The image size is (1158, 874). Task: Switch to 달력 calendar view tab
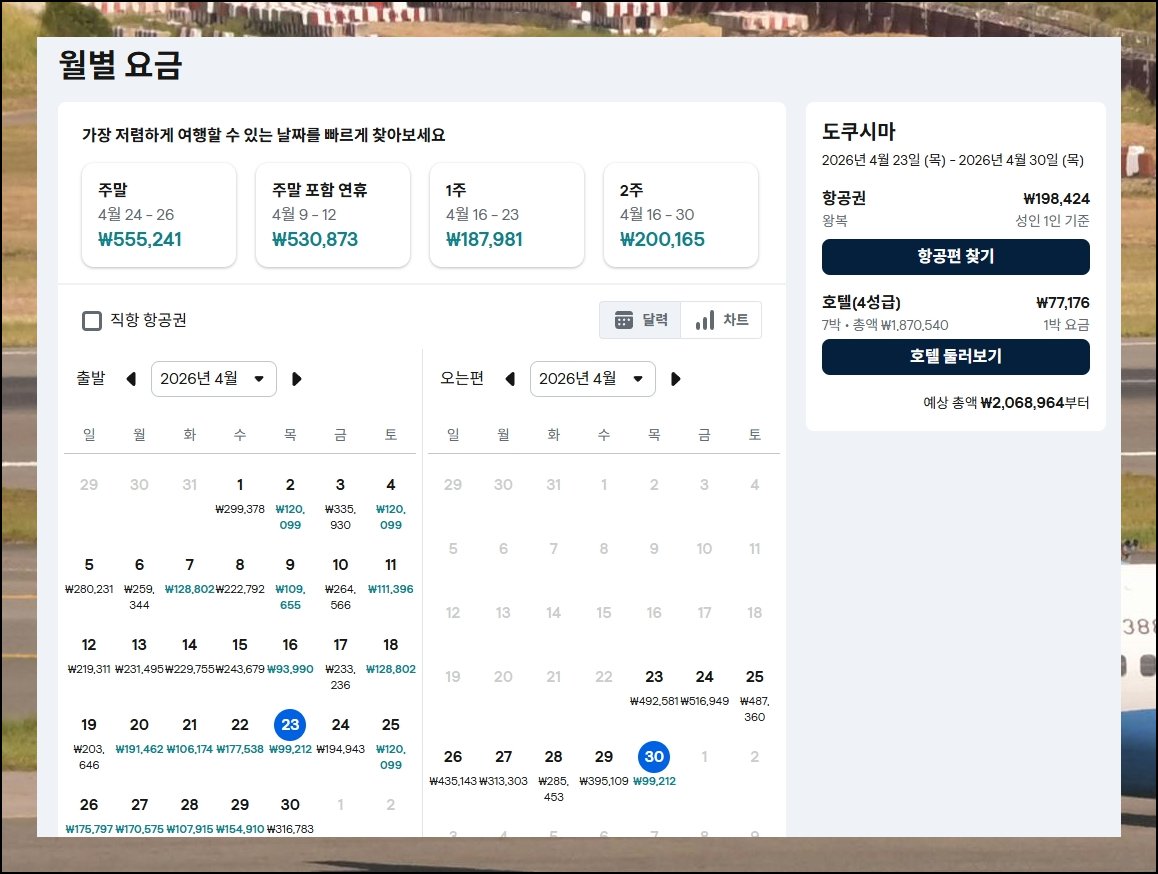[640, 320]
